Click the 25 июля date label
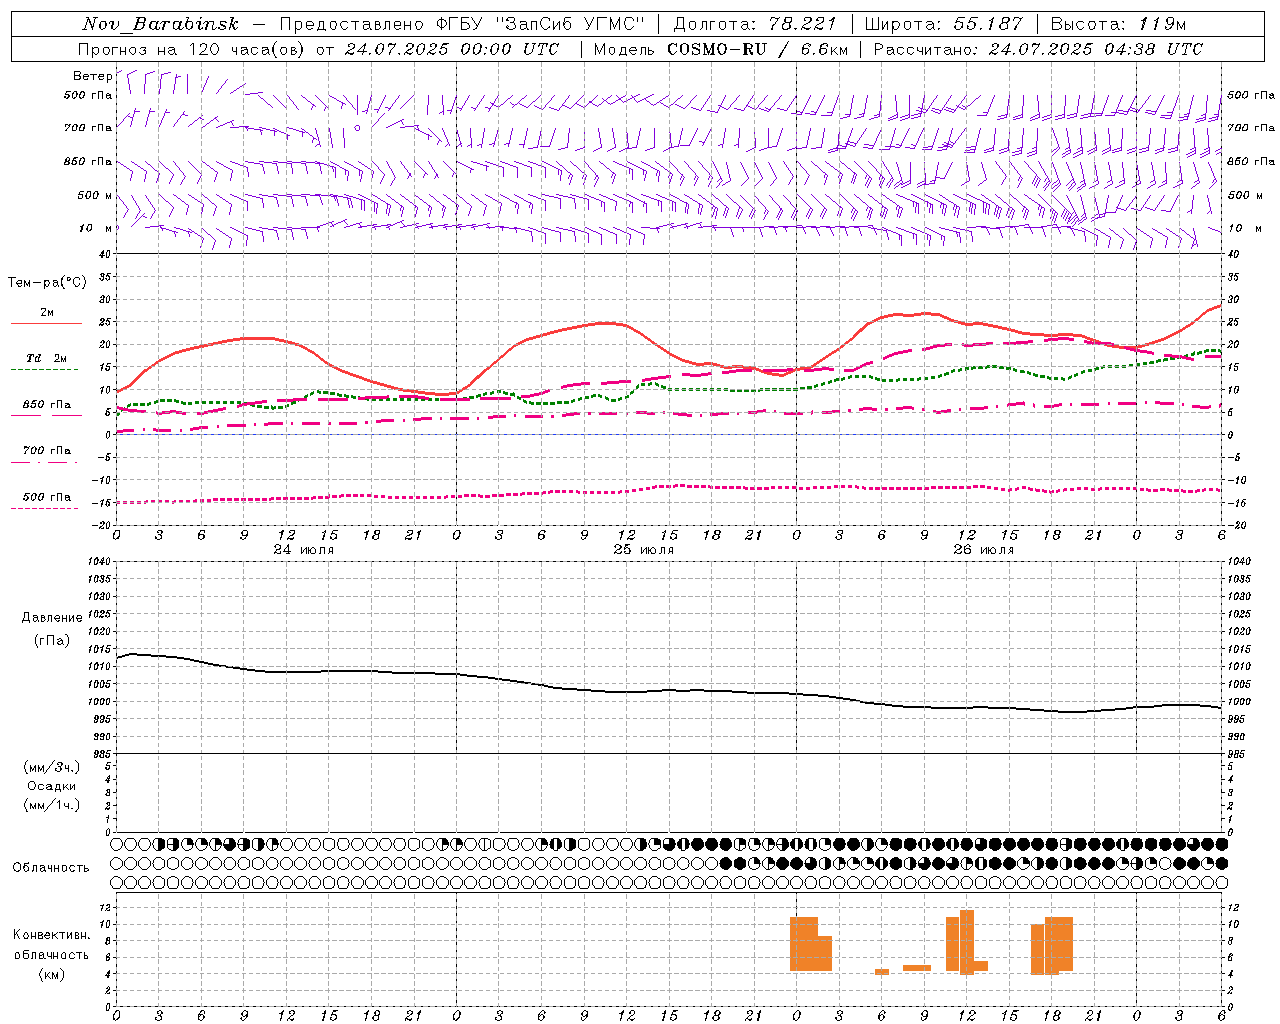 pos(643,550)
